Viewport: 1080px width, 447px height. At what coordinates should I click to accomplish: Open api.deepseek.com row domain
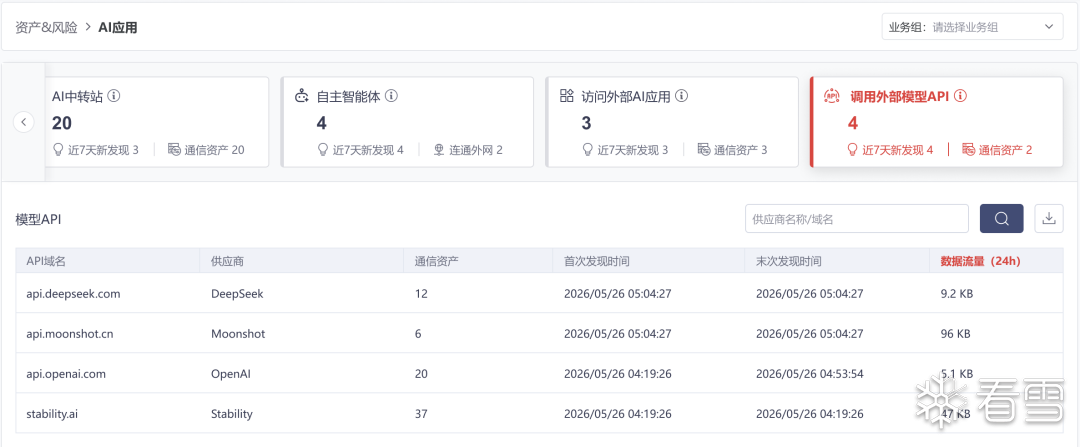point(73,293)
